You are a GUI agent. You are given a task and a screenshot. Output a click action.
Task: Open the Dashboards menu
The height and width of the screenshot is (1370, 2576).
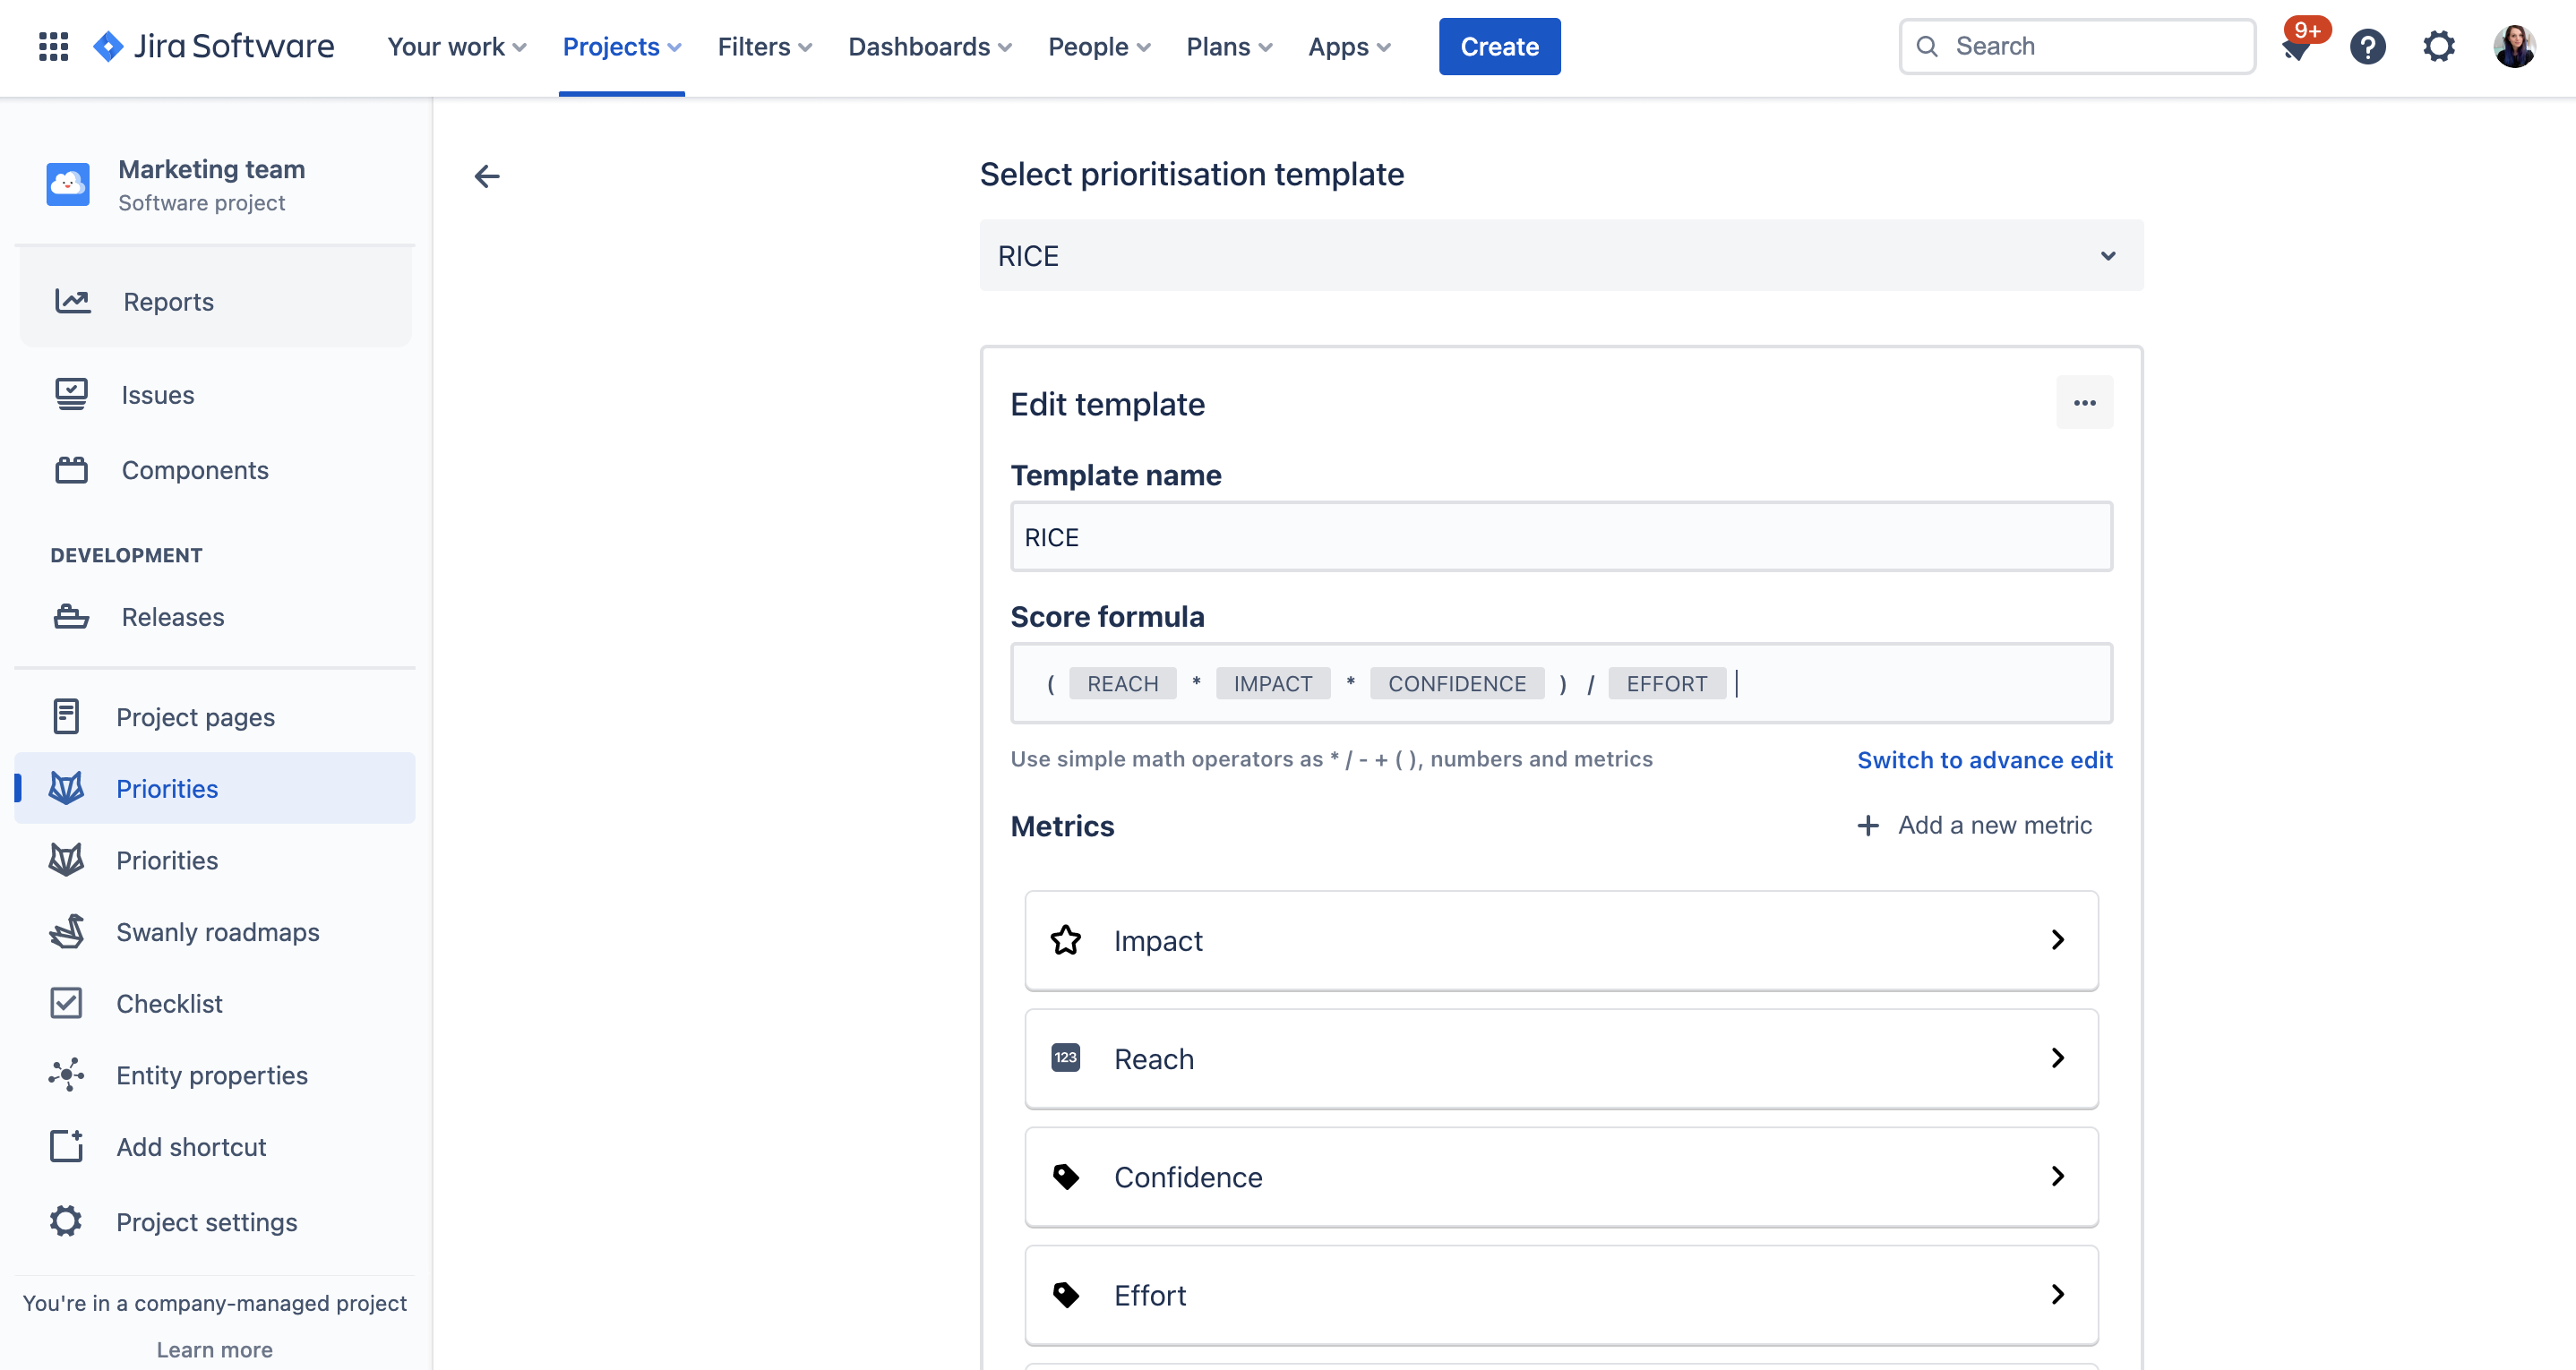coord(929,46)
